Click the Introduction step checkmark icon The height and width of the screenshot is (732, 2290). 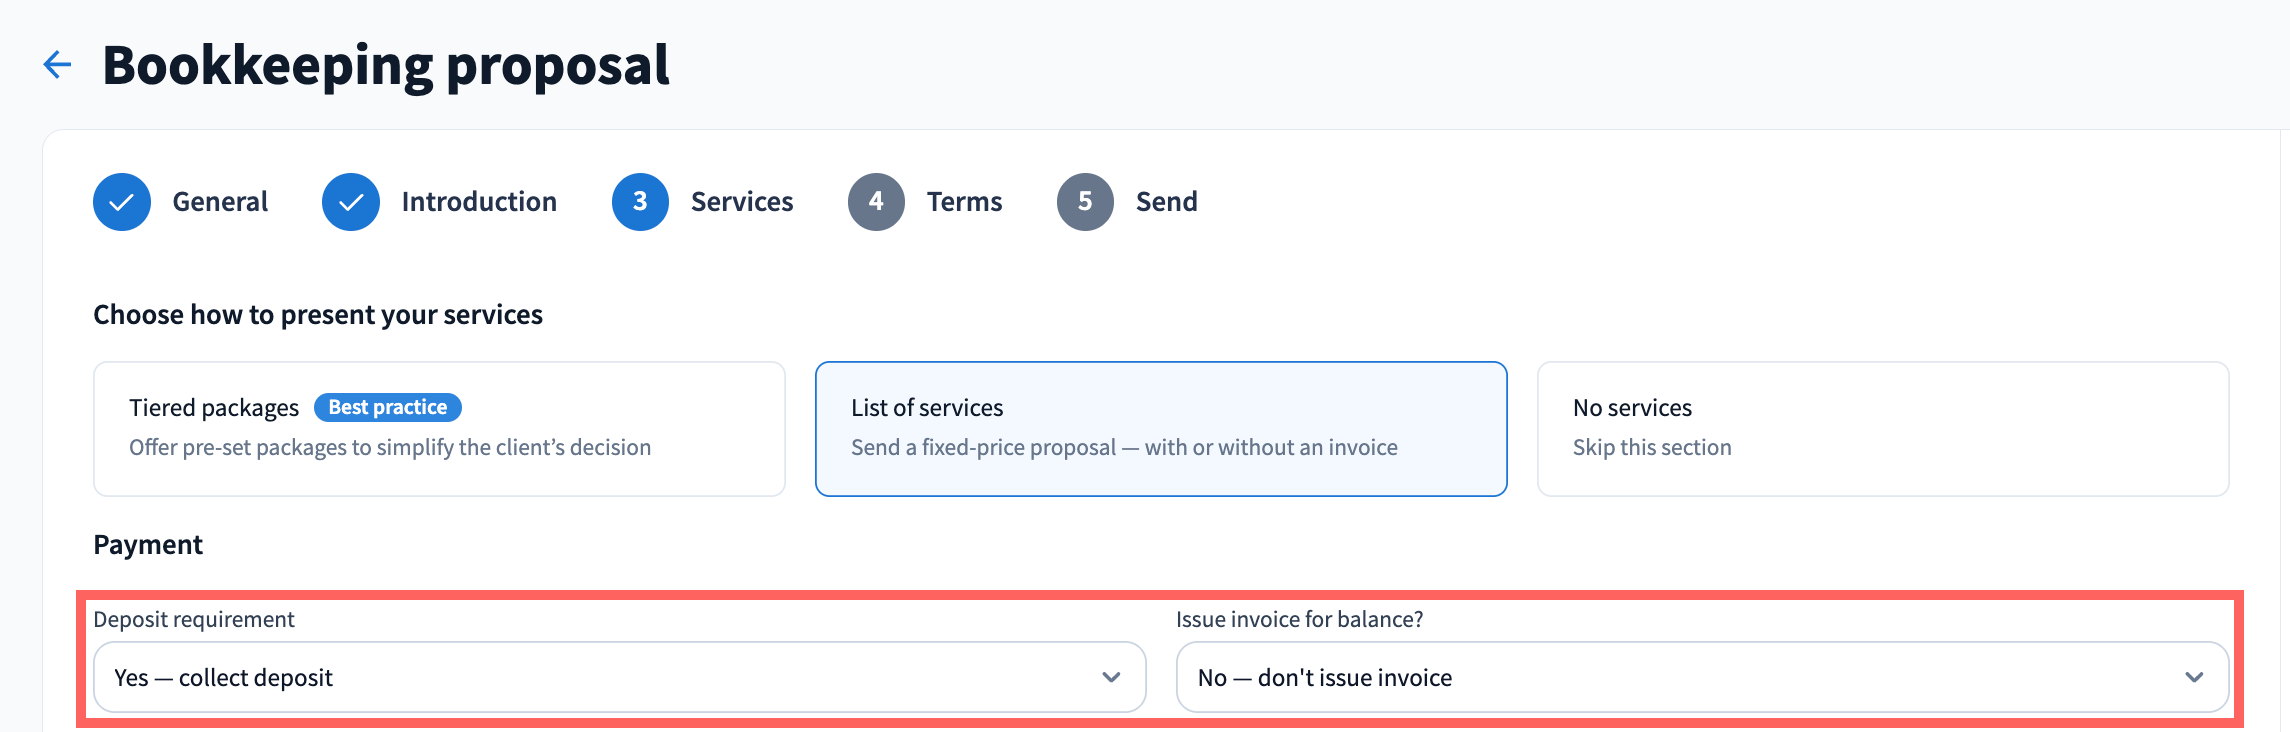click(x=351, y=202)
